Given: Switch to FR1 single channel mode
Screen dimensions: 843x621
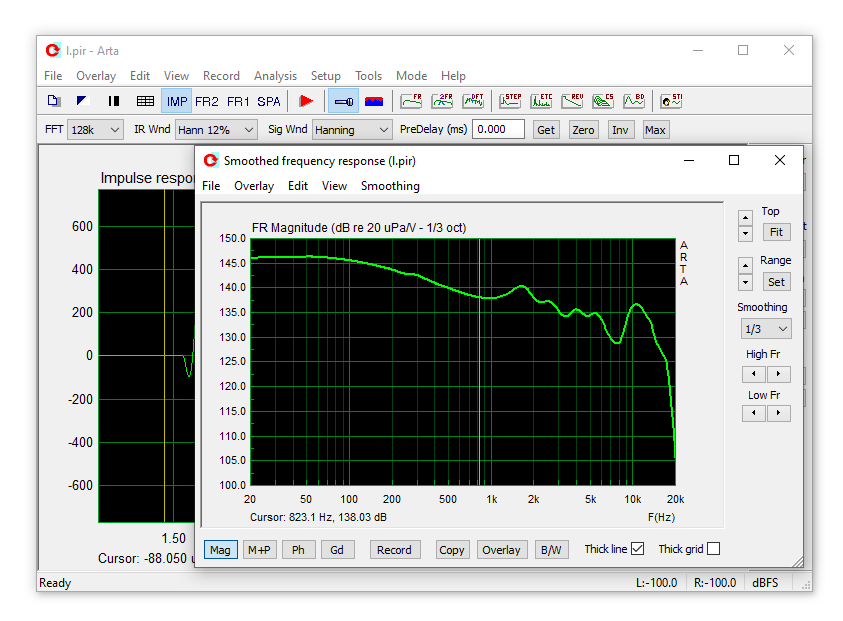Looking at the screenshot, I should (238, 101).
